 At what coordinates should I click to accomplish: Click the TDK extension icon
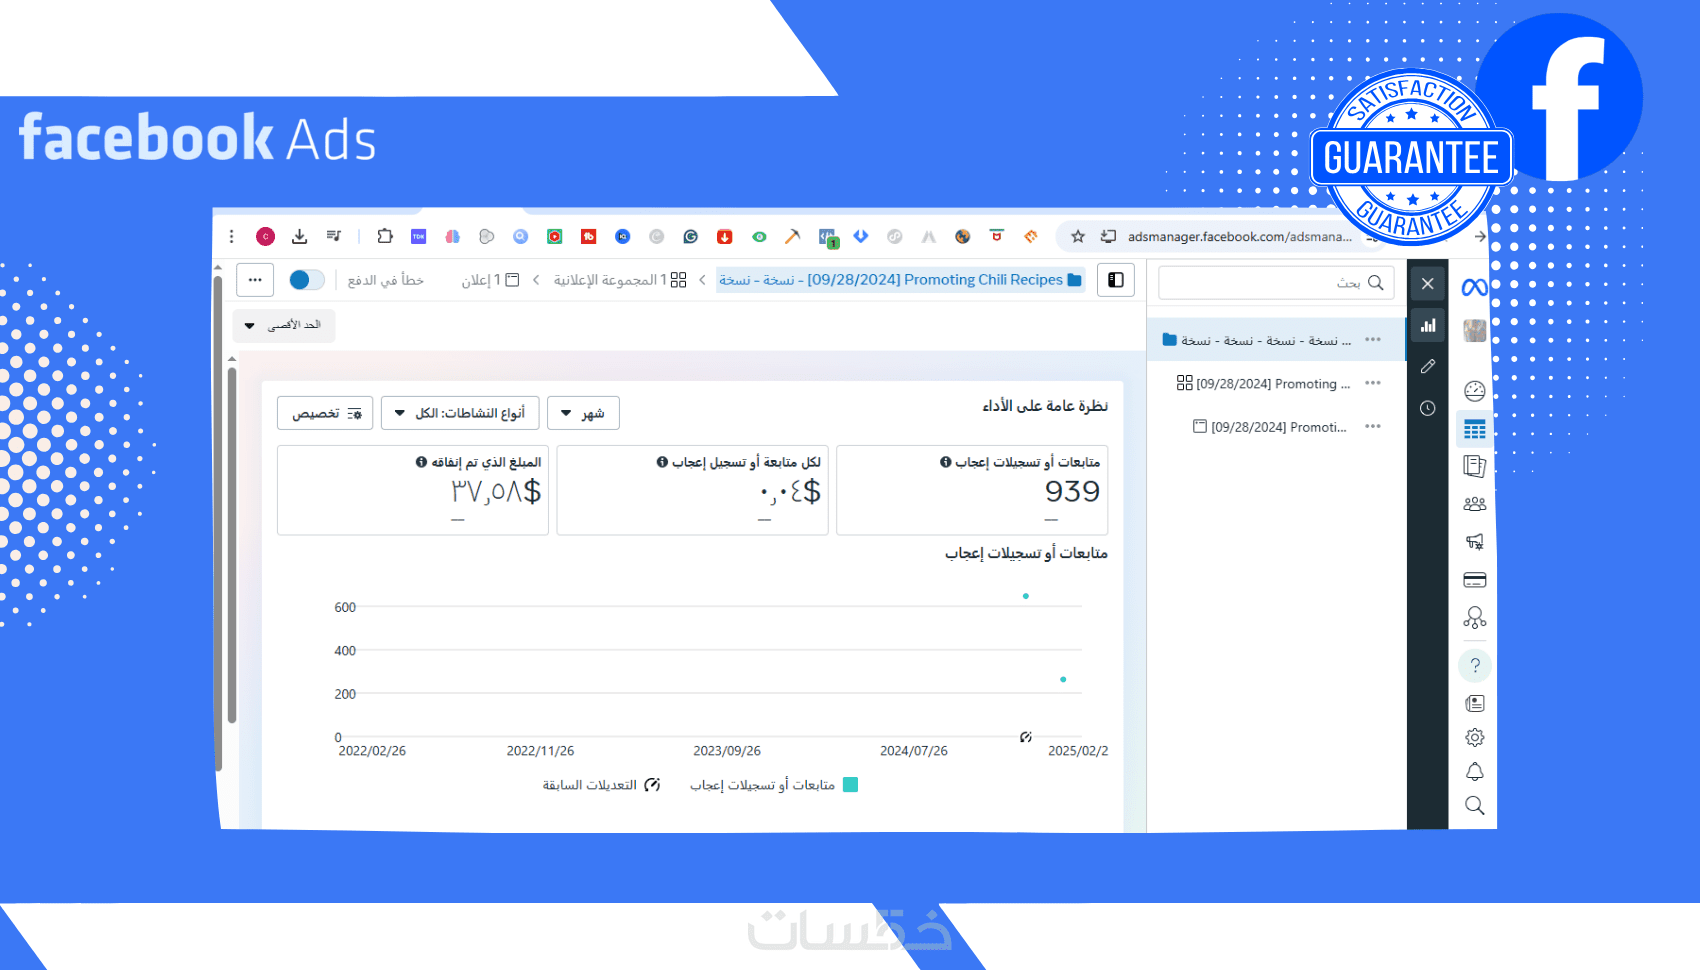pos(418,237)
